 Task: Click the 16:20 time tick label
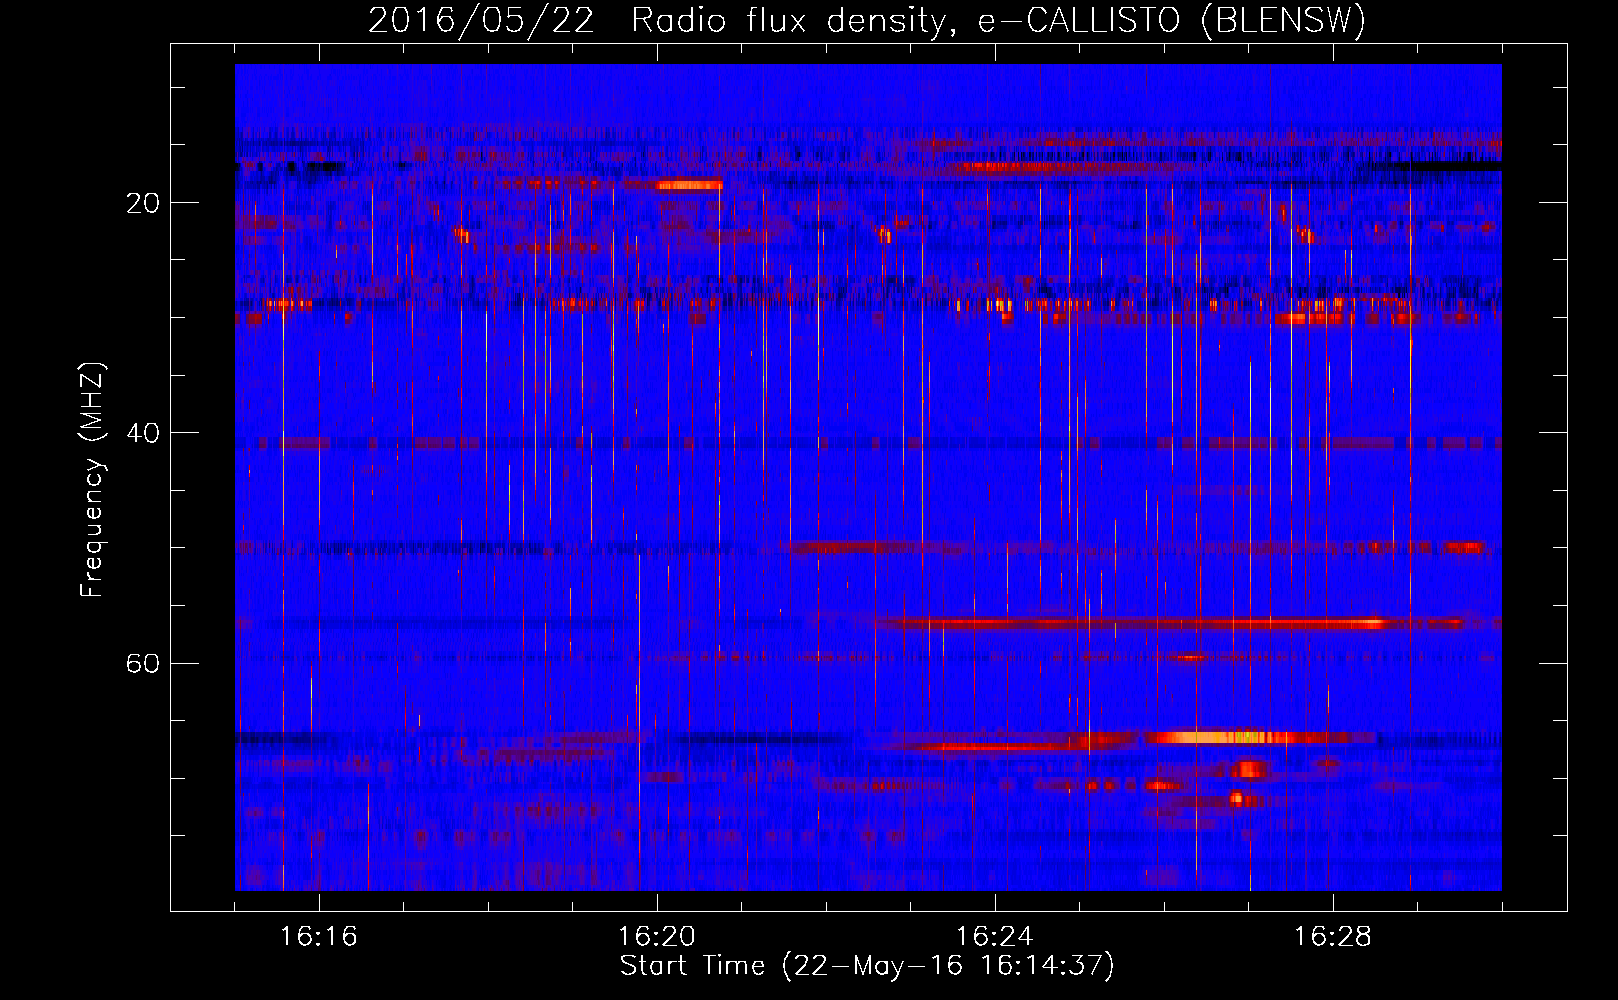click(x=657, y=937)
